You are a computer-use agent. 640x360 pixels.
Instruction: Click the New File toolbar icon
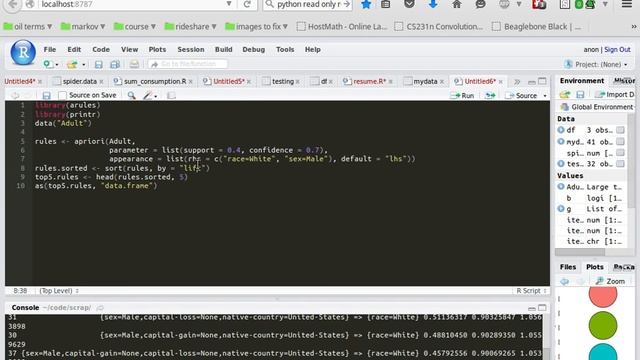48,64
